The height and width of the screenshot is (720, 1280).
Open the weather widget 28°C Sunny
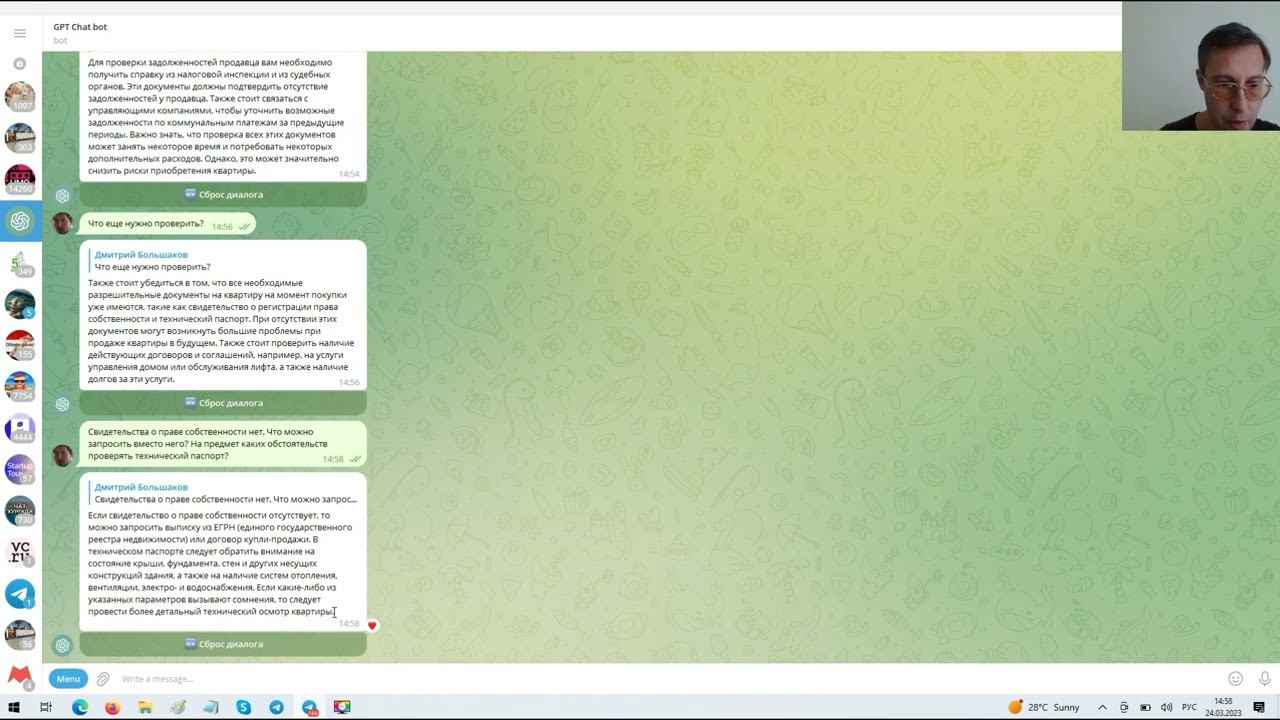click(1044, 707)
